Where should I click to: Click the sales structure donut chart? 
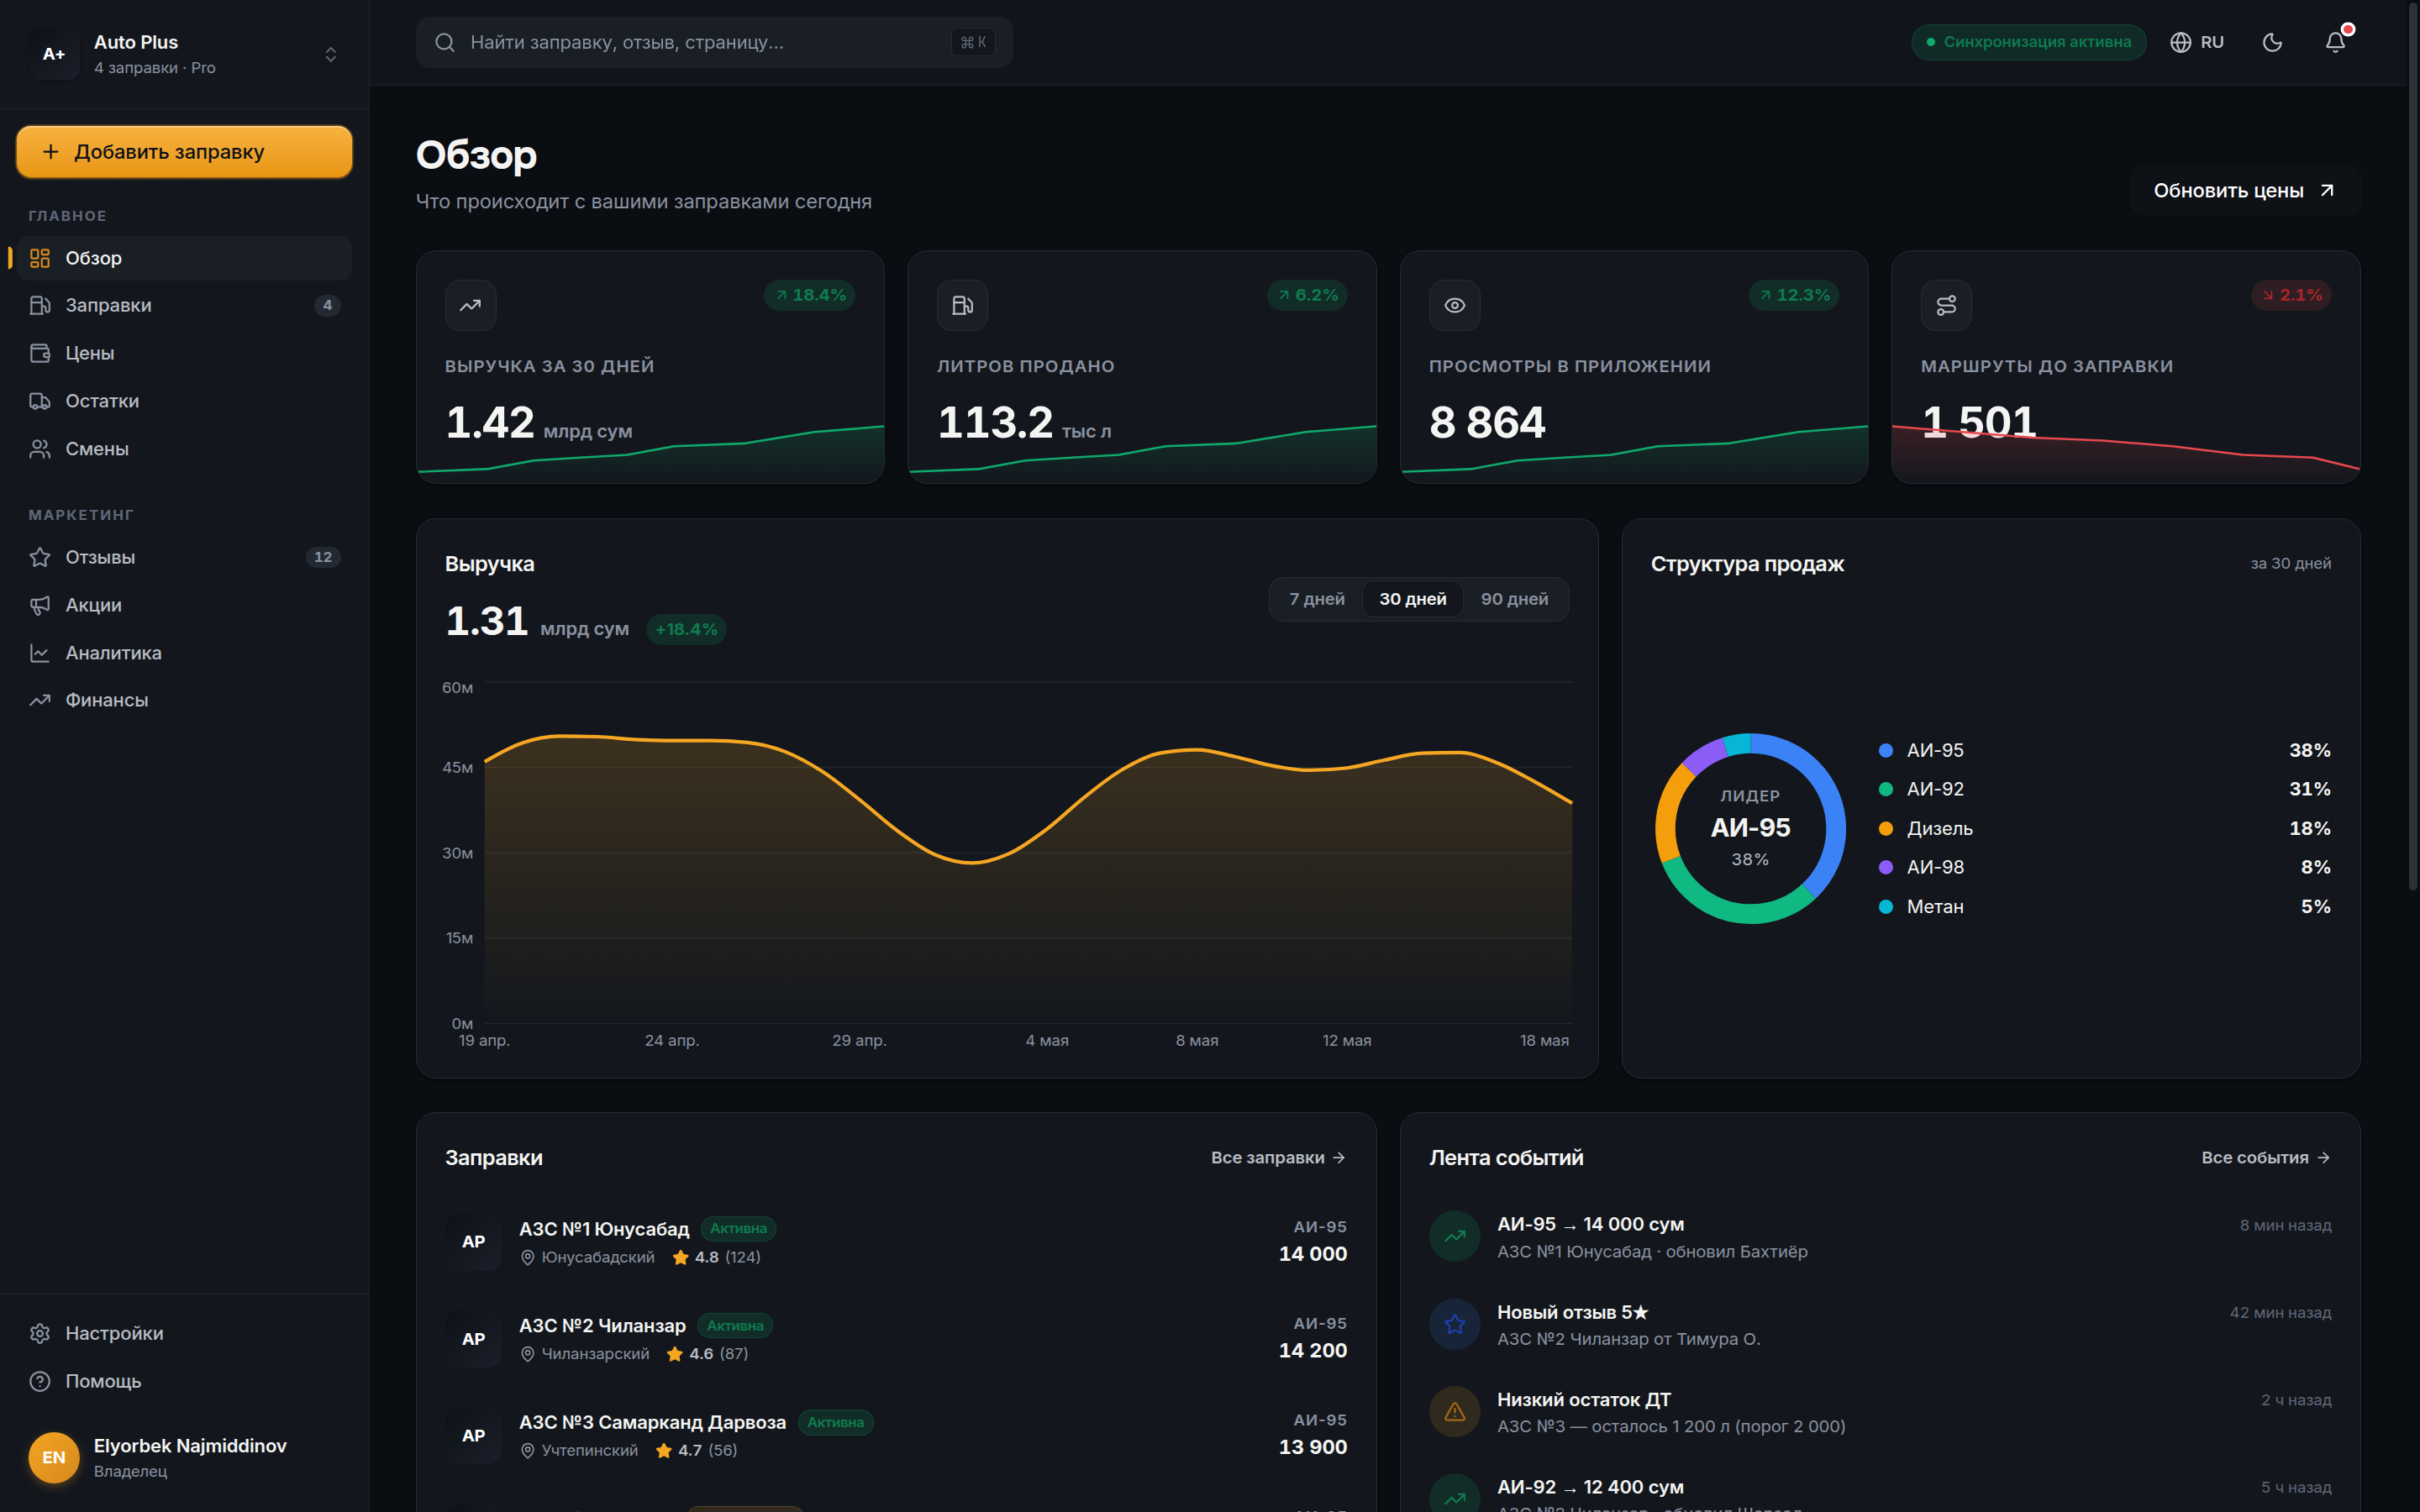click(x=1750, y=828)
